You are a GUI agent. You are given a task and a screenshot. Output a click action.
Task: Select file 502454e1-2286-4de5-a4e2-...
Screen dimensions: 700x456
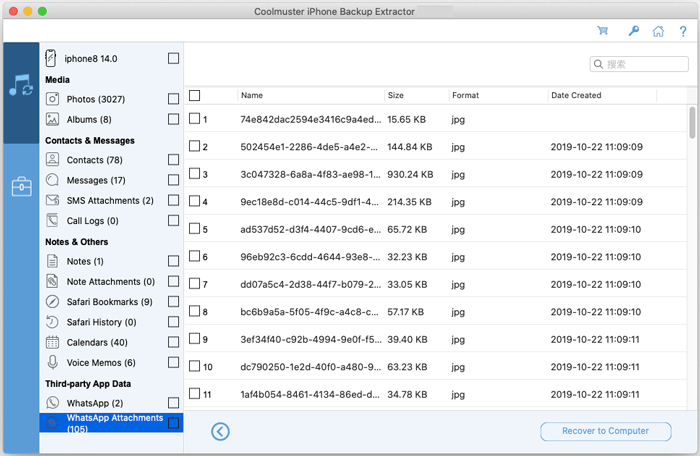click(309, 147)
